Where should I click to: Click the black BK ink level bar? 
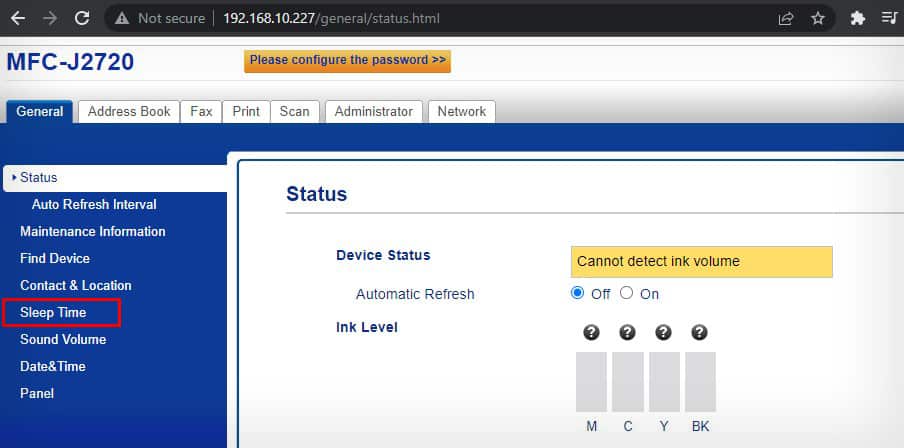[x=700, y=382]
